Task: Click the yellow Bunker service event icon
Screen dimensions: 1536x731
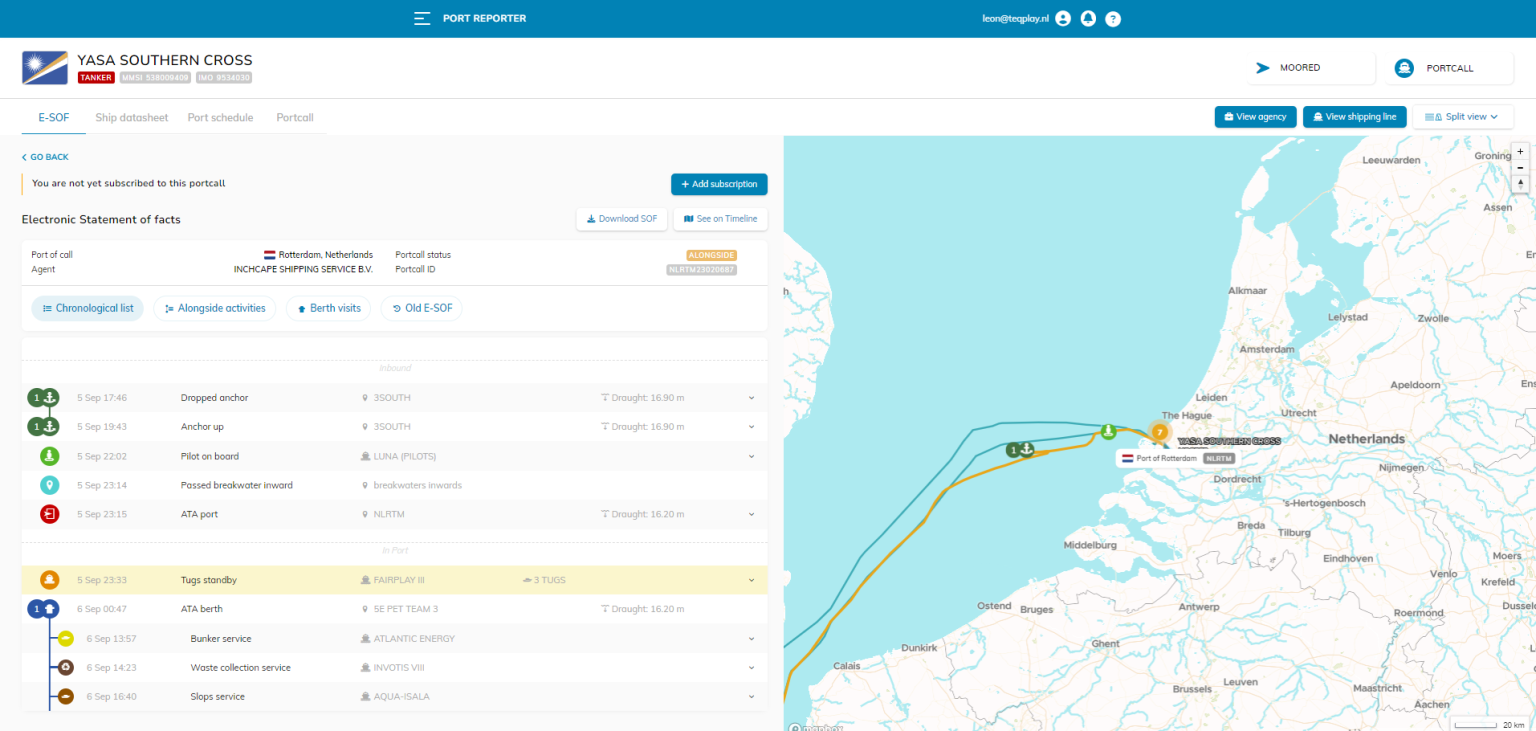Action: [65, 639]
